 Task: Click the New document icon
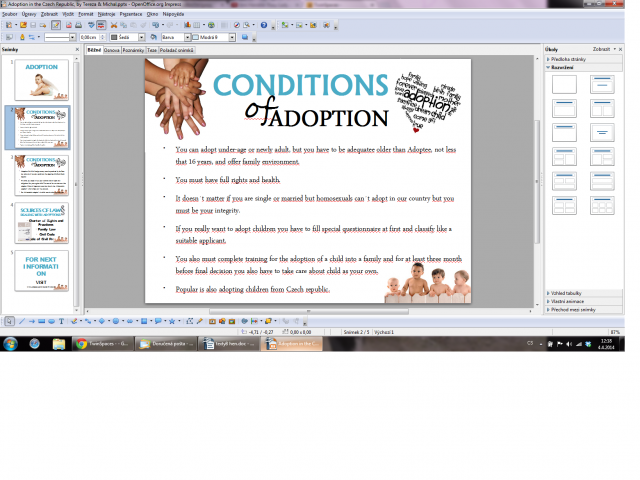coord(9,25)
